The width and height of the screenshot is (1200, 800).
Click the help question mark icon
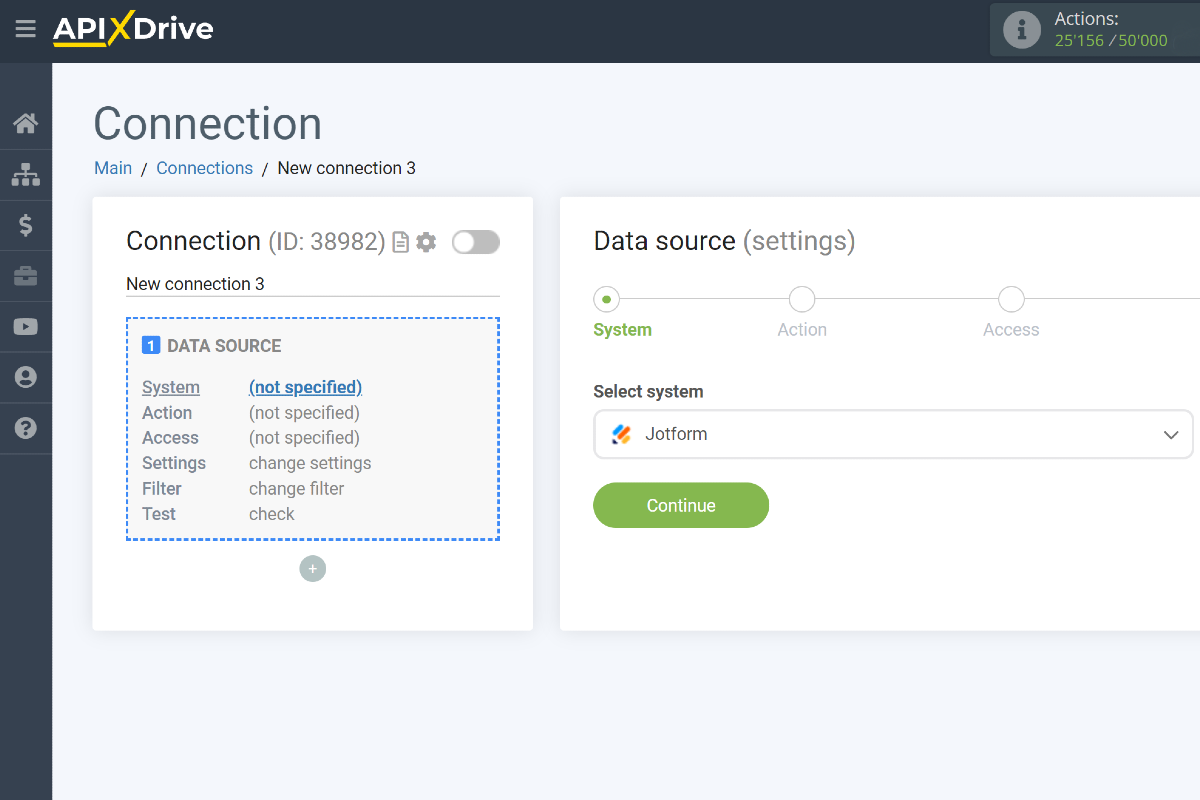pyautogui.click(x=26, y=428)
